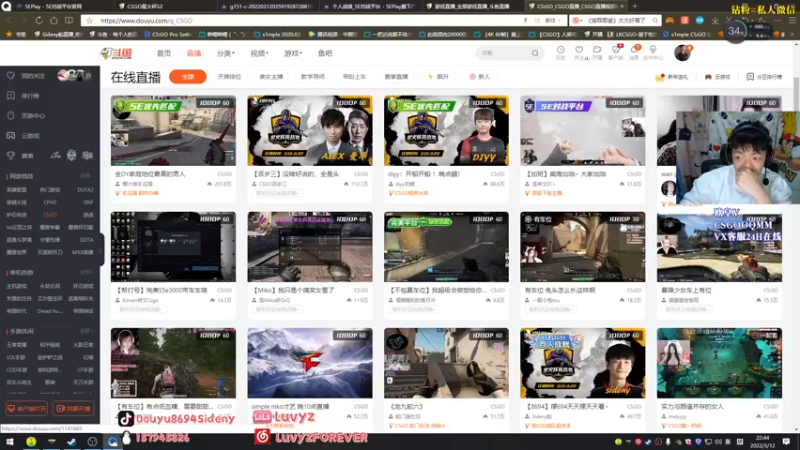
Task: Open the stream thumbnail with ALEX banner
Action: coord(310,131)
